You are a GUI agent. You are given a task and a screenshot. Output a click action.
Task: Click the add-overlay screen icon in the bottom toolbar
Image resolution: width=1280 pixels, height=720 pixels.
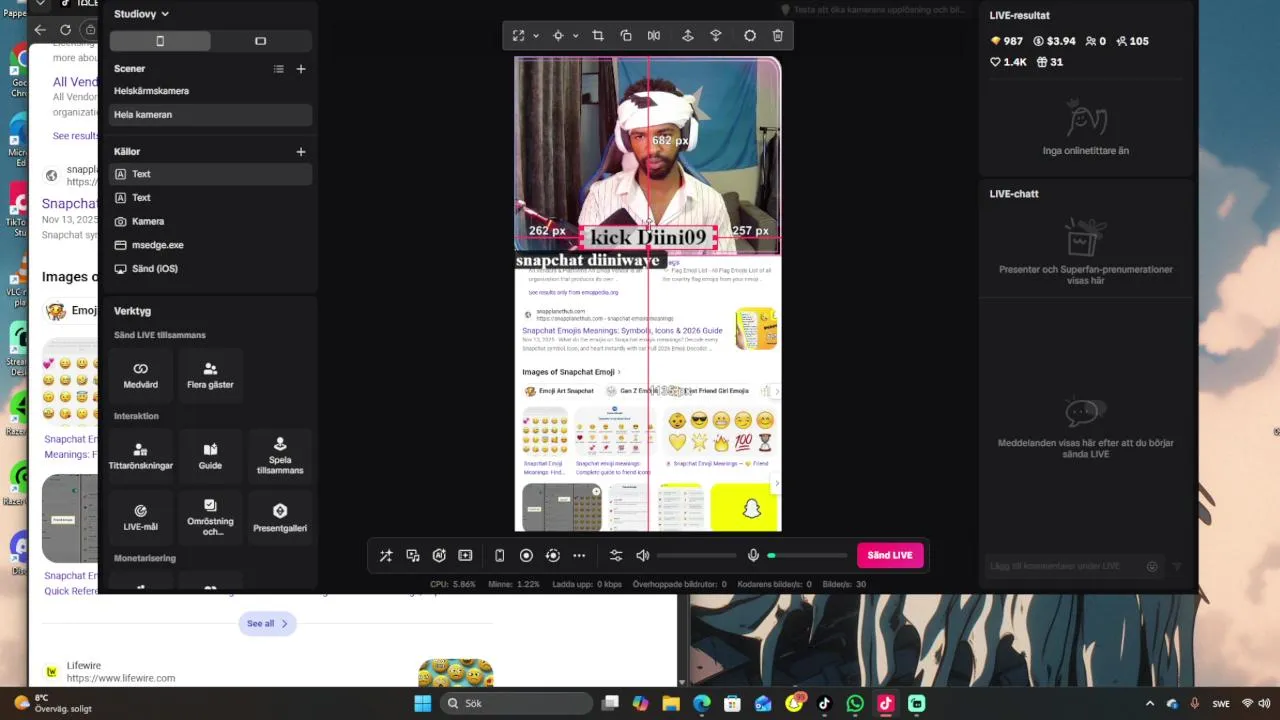[465, 556]
